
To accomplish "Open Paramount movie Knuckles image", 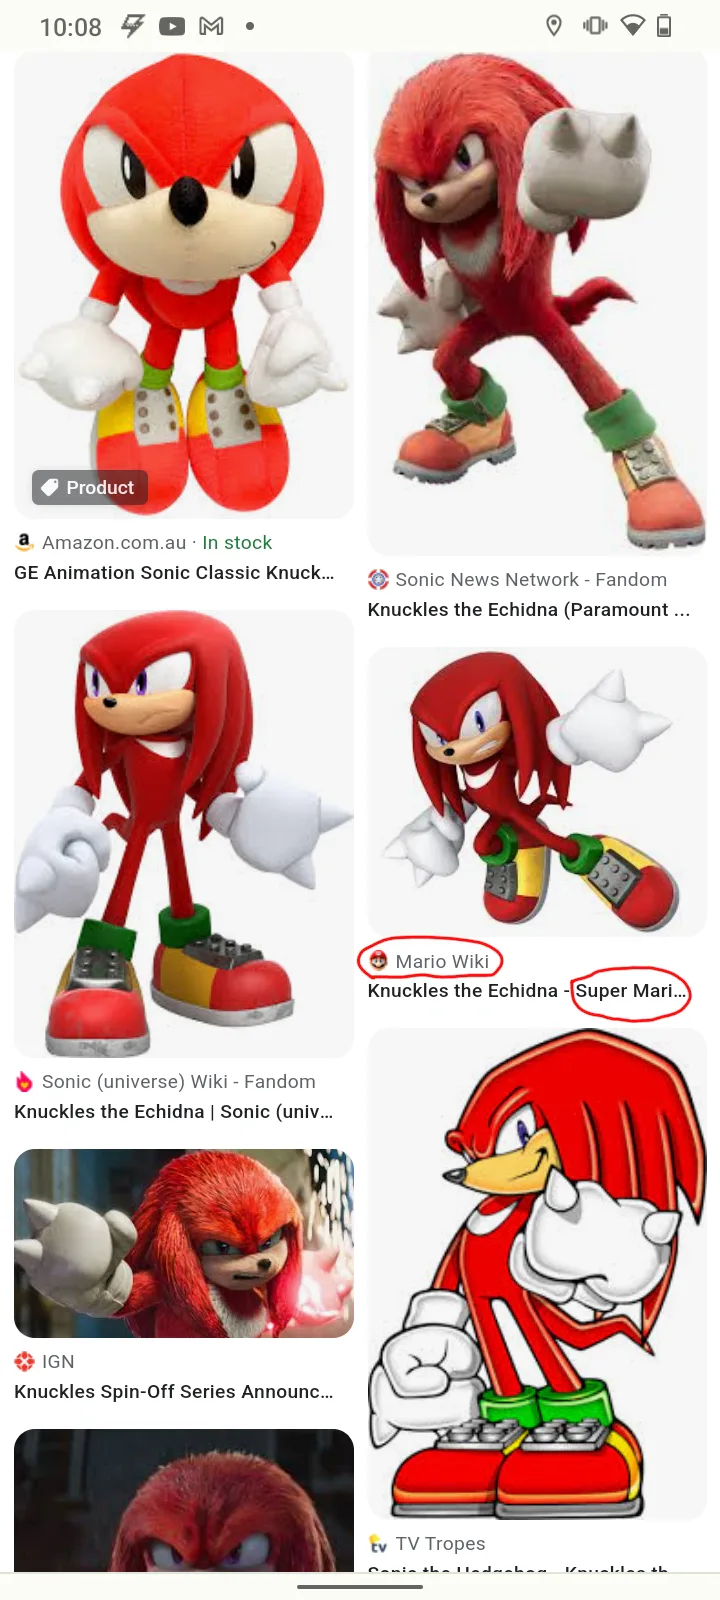I will (538, 304).
